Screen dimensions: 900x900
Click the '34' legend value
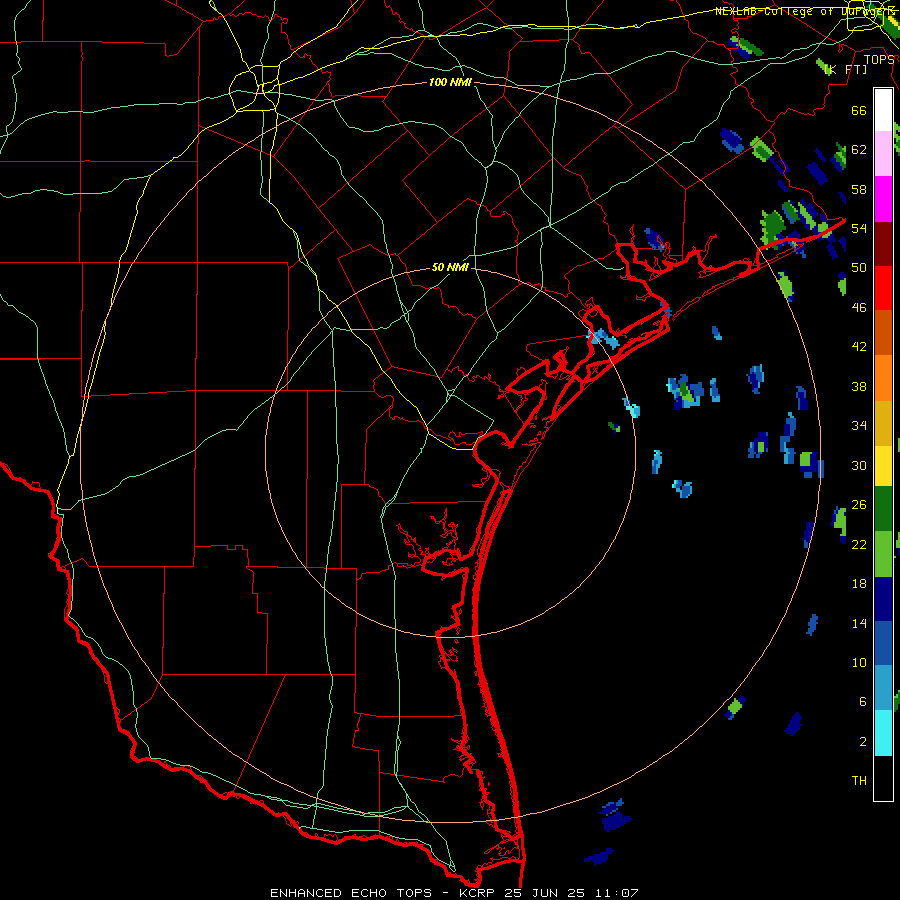tap(859, 426)
